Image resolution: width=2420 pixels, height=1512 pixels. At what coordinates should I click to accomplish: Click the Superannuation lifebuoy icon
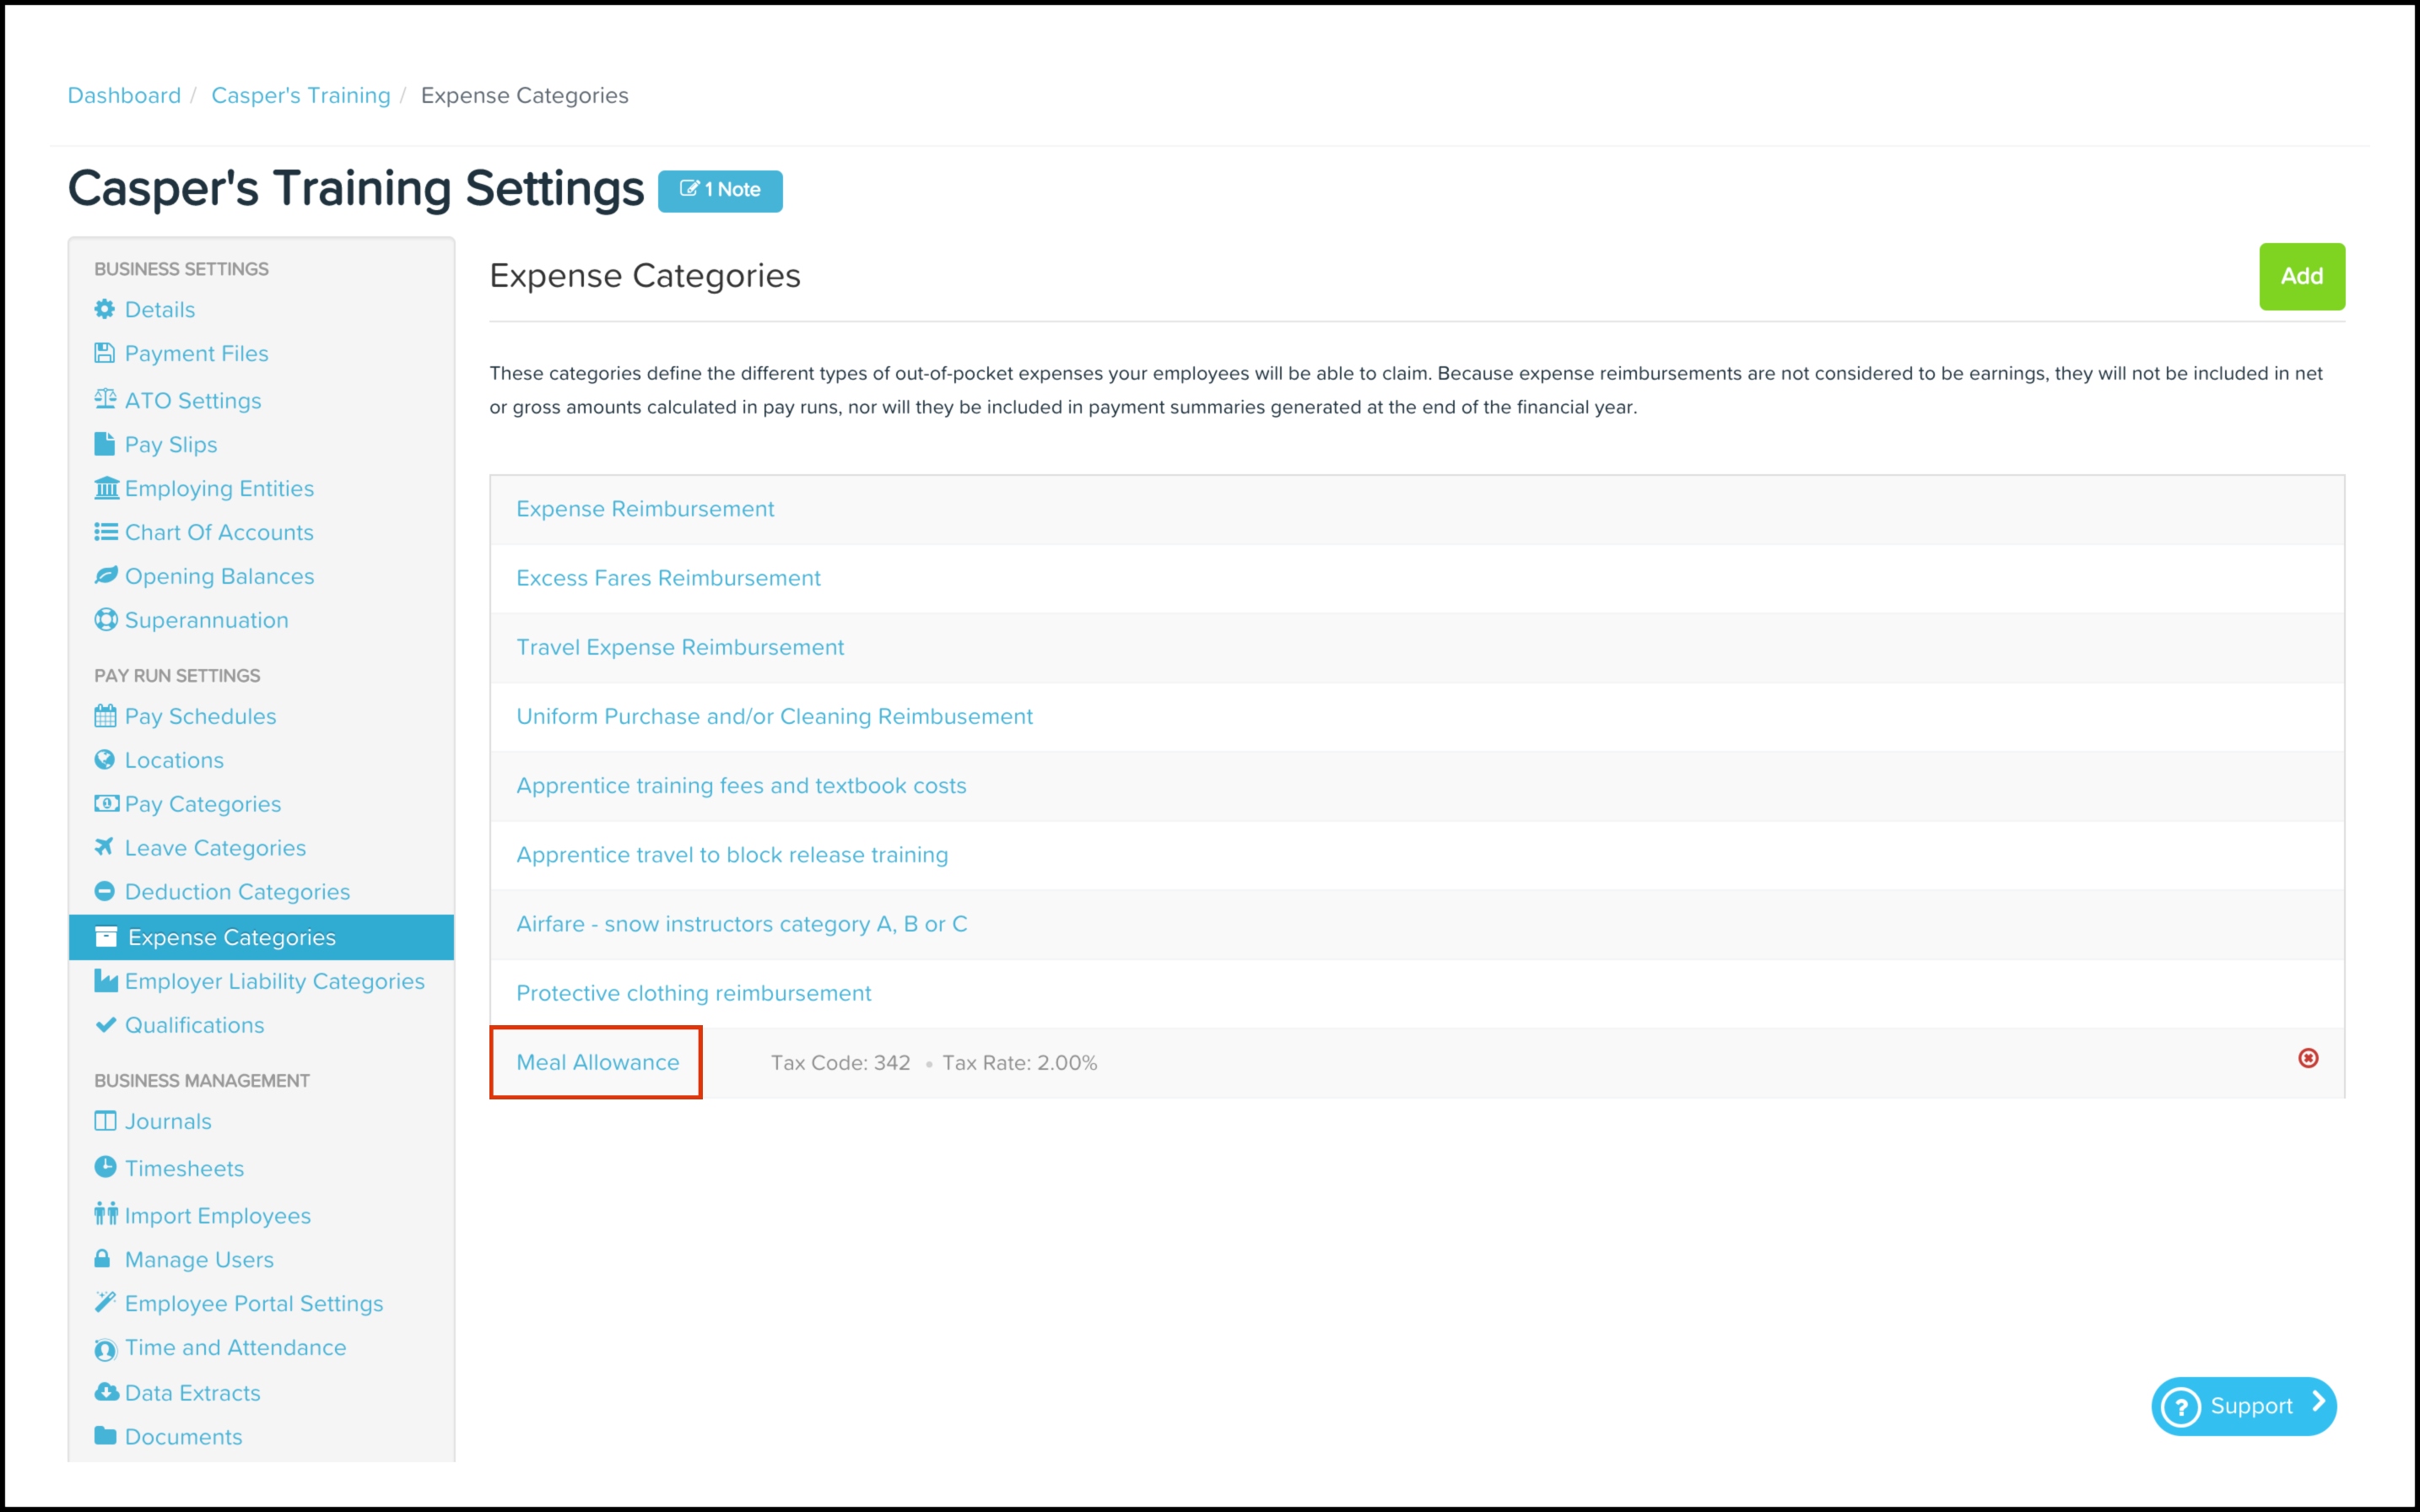click(105, 620)
